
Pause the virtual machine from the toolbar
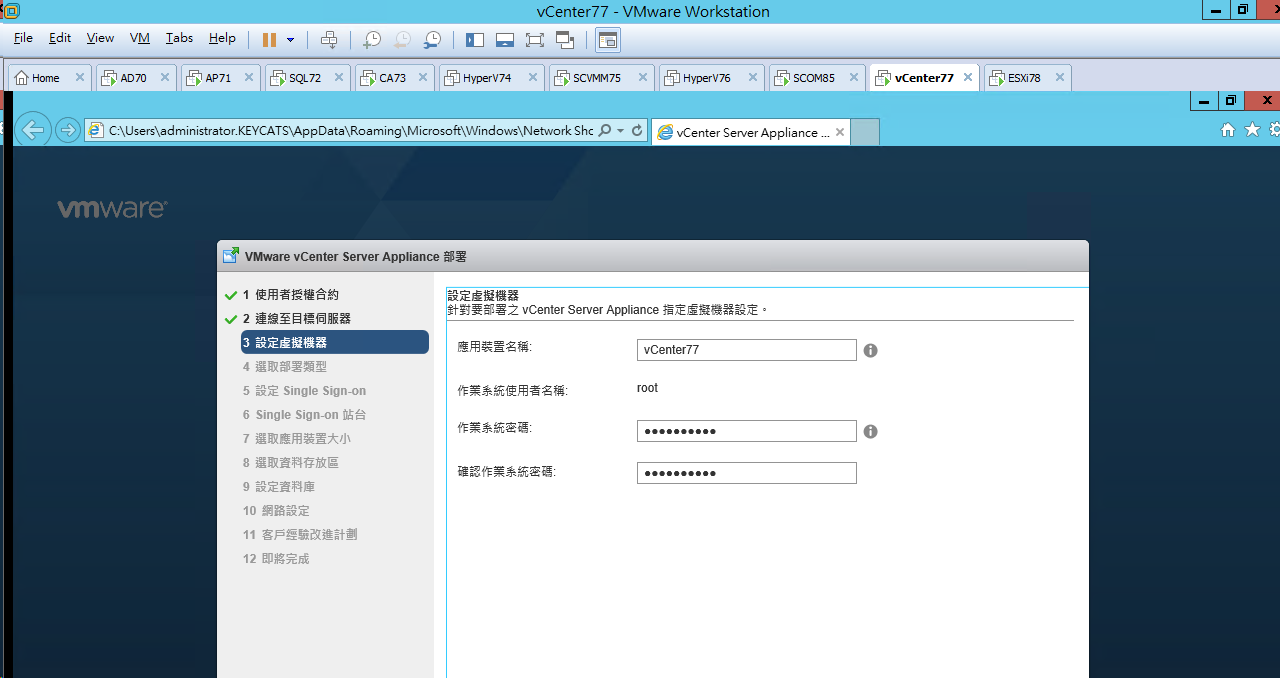[x=269, y=40]
